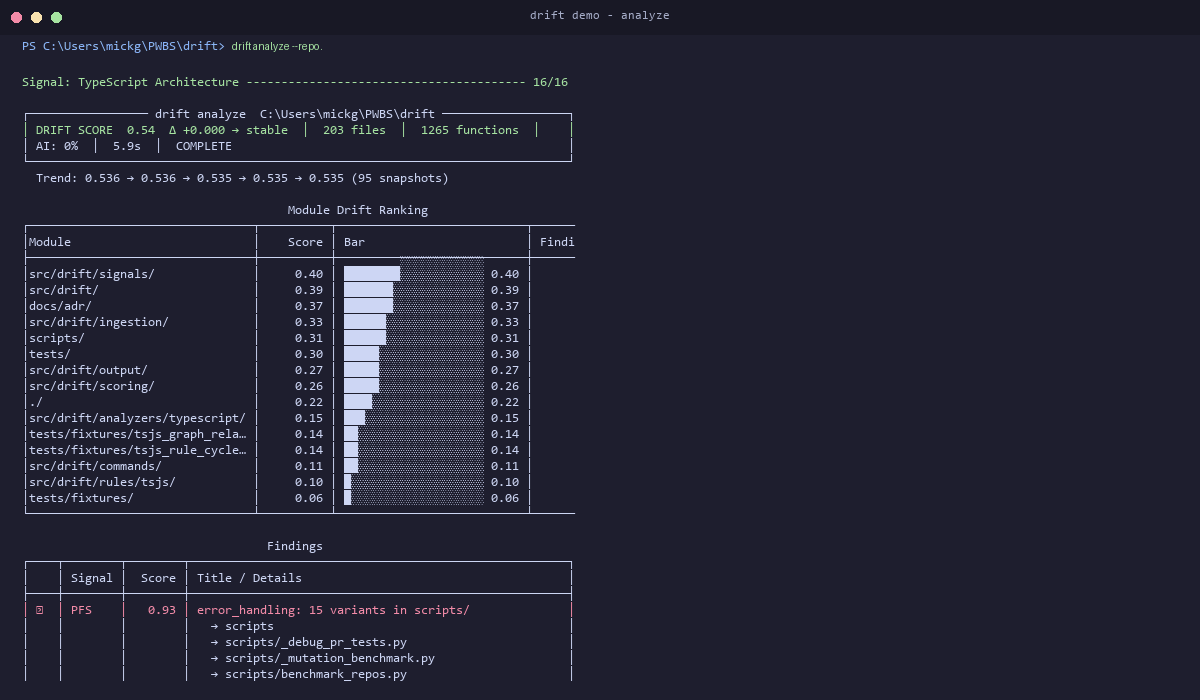Click the PFS finding severity icon
Image resolution: width=1200 pixels, height=700 pixels.
pyautogui.click(x=41, y=609)
